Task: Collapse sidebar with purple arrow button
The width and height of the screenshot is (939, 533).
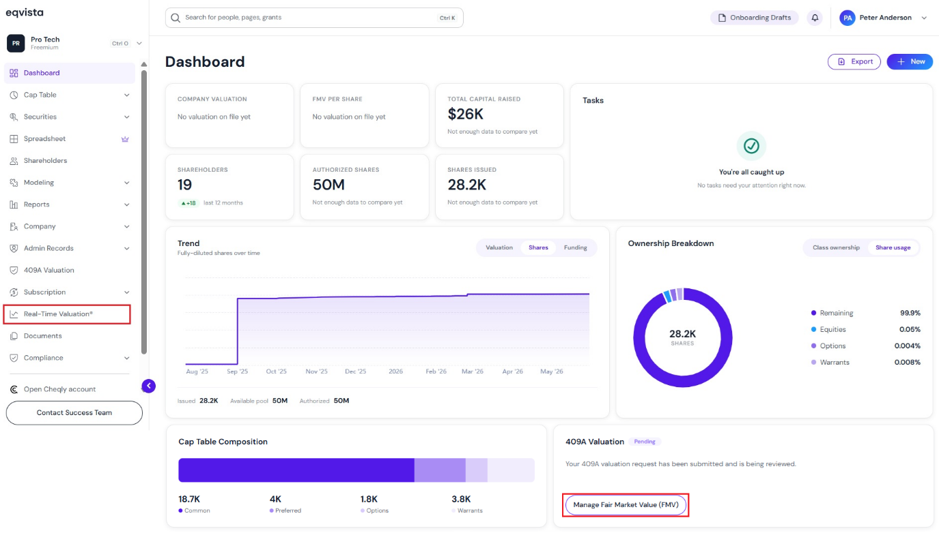Action: [149, 386]
